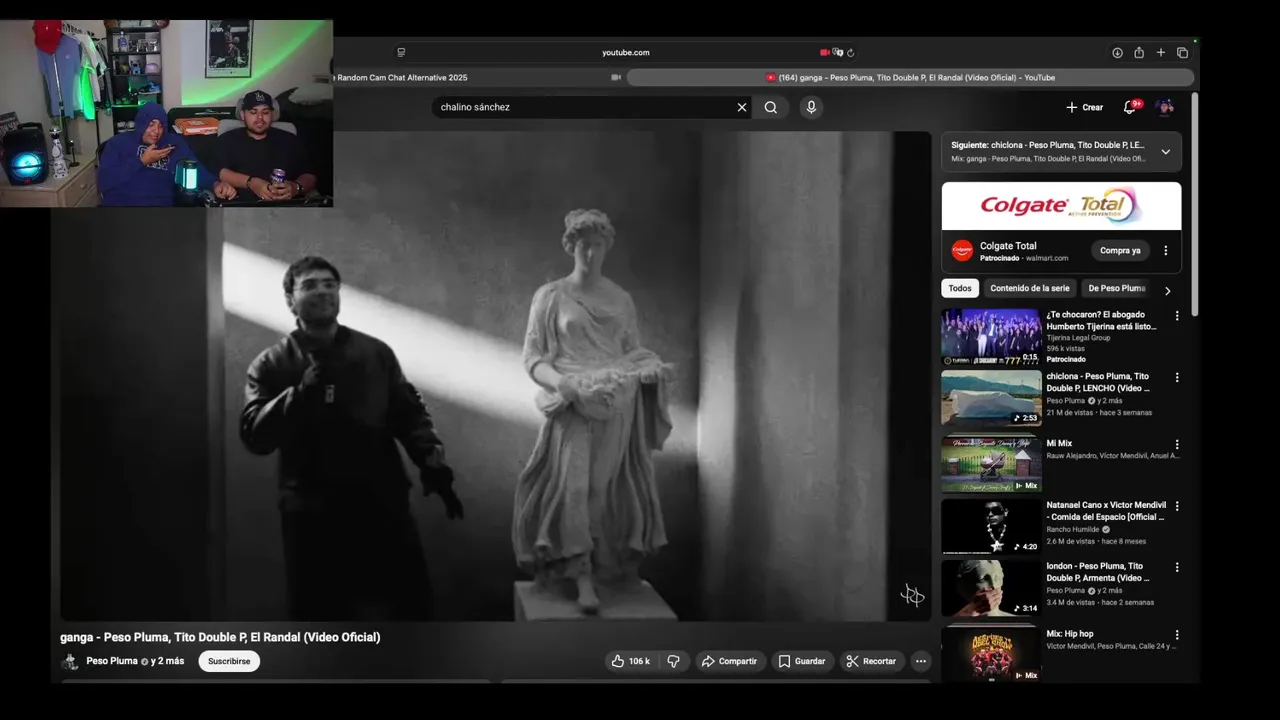Open the Mix: Hip hop thumbnail

991,654
